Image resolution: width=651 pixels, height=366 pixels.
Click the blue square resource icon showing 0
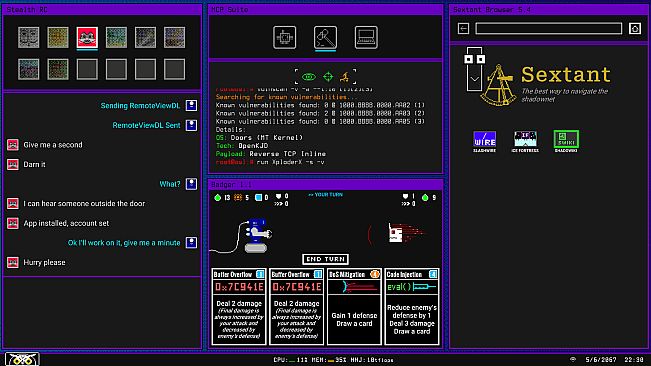point(258,198)
